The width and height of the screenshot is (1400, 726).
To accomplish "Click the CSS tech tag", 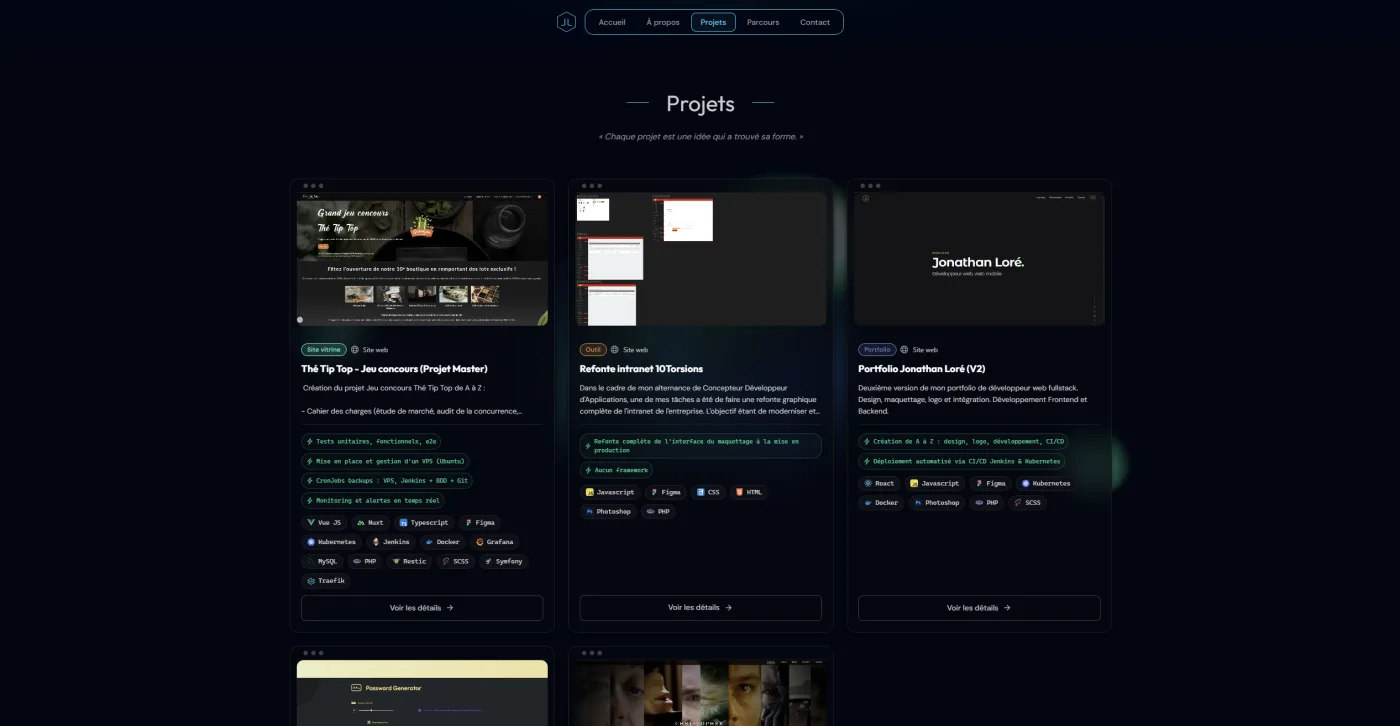I will tap(708, 492).
